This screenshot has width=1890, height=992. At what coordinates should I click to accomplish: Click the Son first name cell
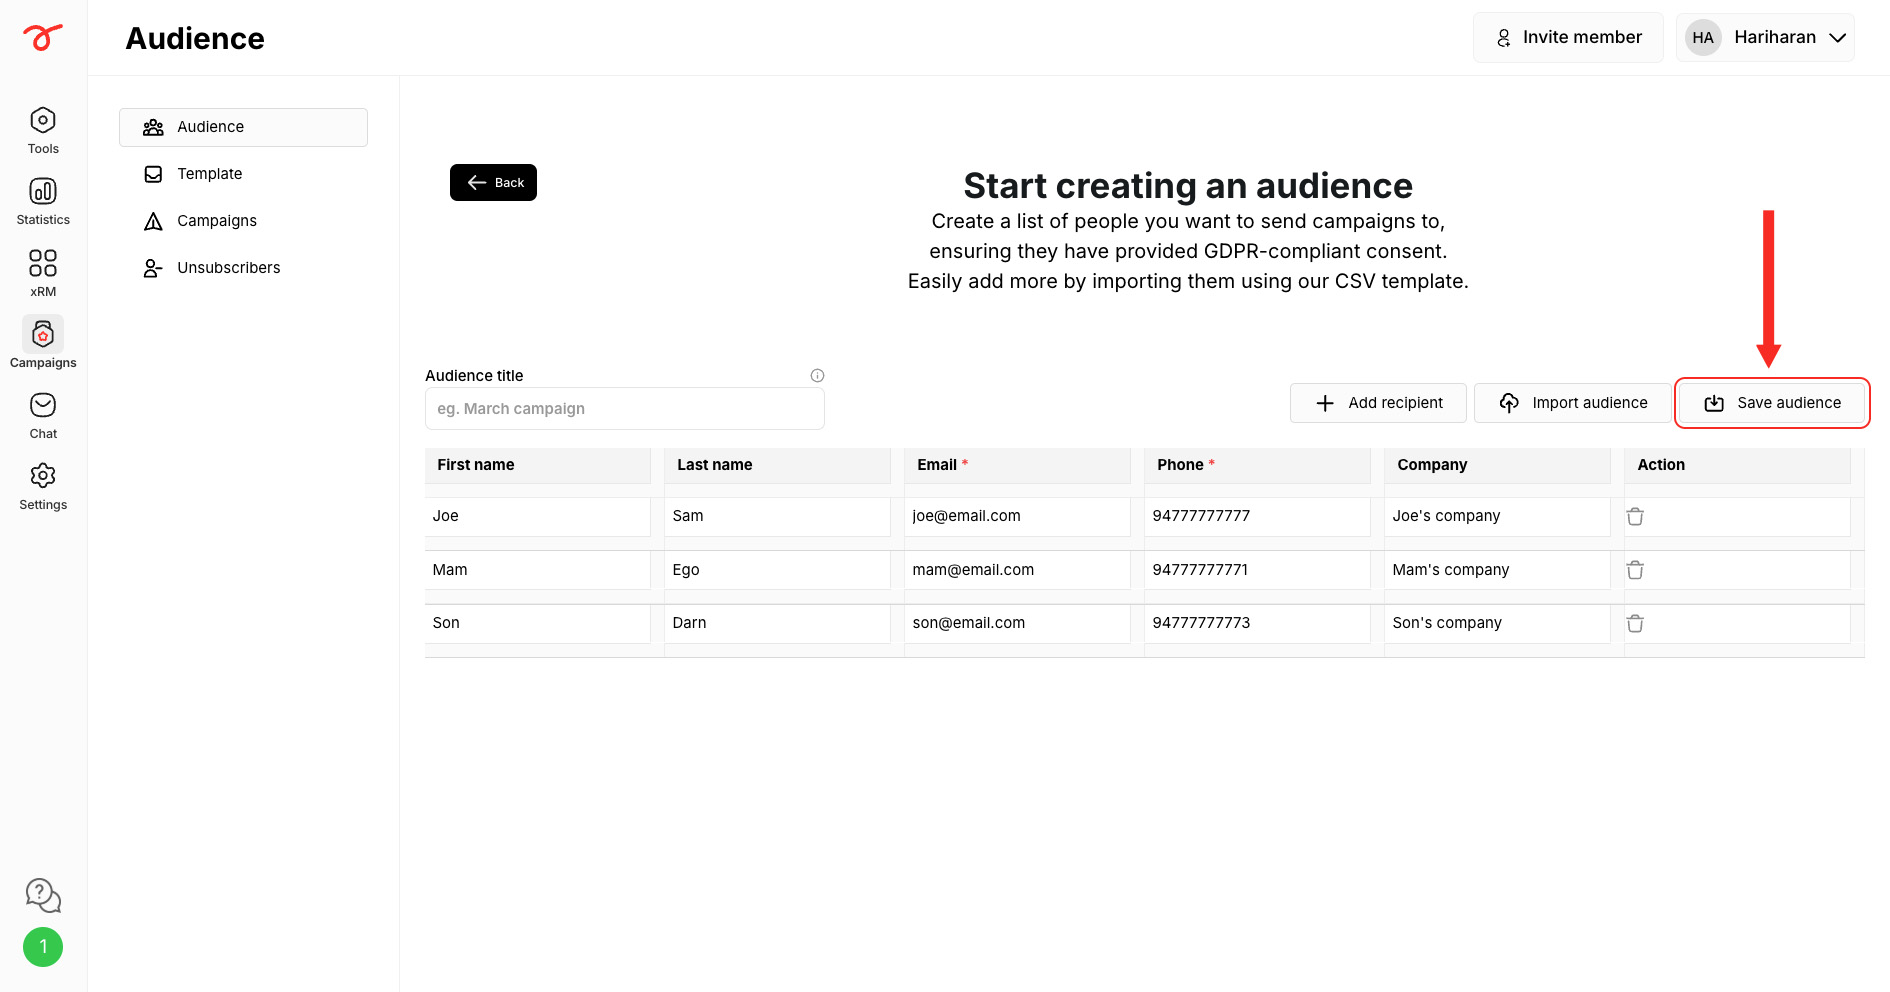[x=538, y=623]
